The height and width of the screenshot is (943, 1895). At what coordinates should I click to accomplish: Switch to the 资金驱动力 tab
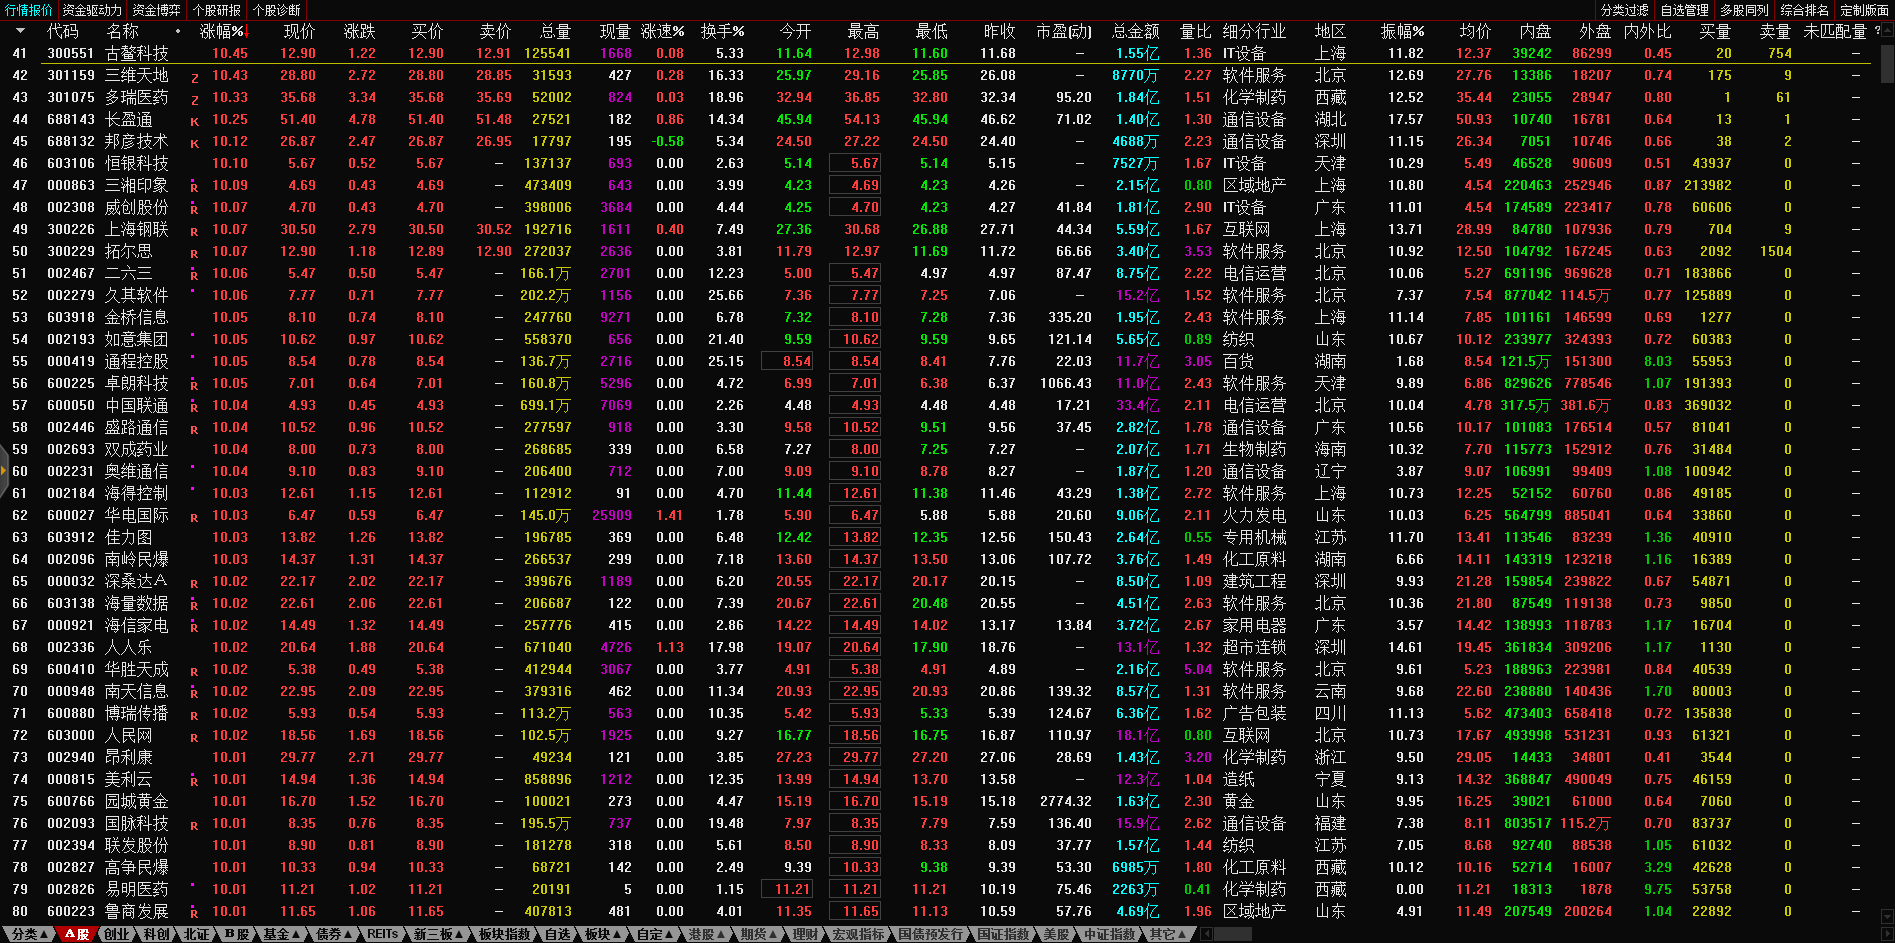pos(92,10)
